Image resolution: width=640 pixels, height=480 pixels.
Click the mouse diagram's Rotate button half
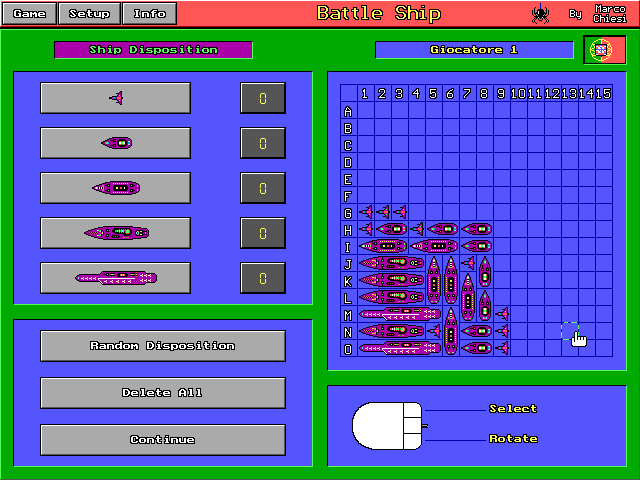point(413,442)
